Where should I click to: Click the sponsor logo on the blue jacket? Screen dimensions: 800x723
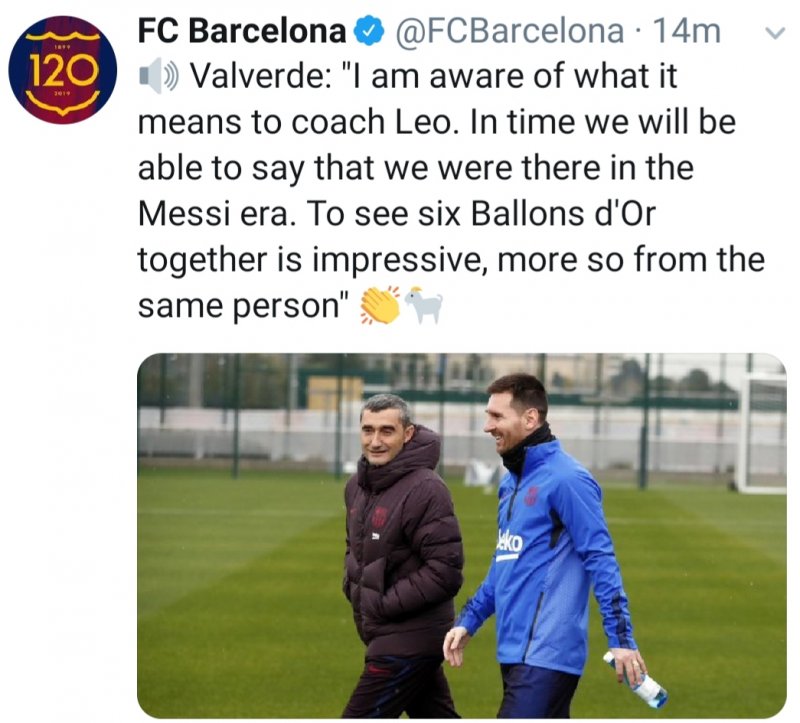point(509,545)
